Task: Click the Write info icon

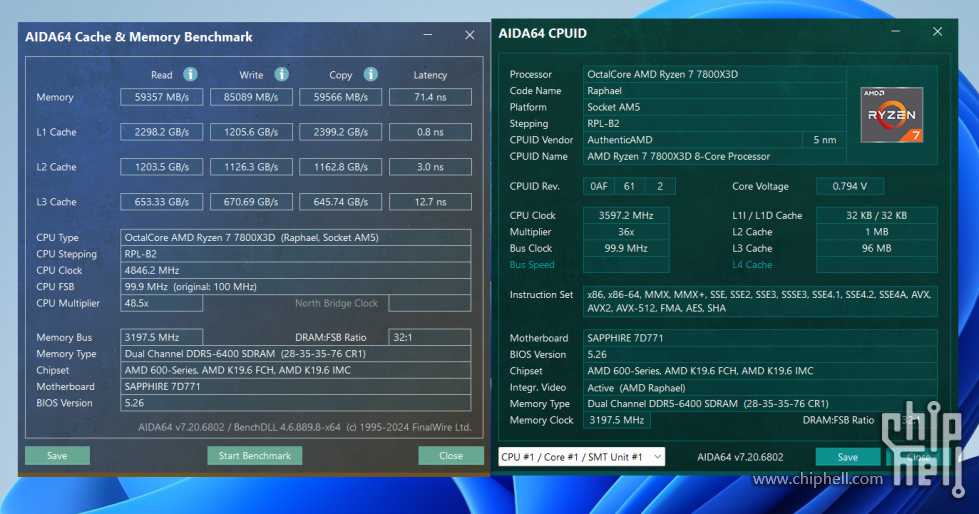Action: point(282,74)
